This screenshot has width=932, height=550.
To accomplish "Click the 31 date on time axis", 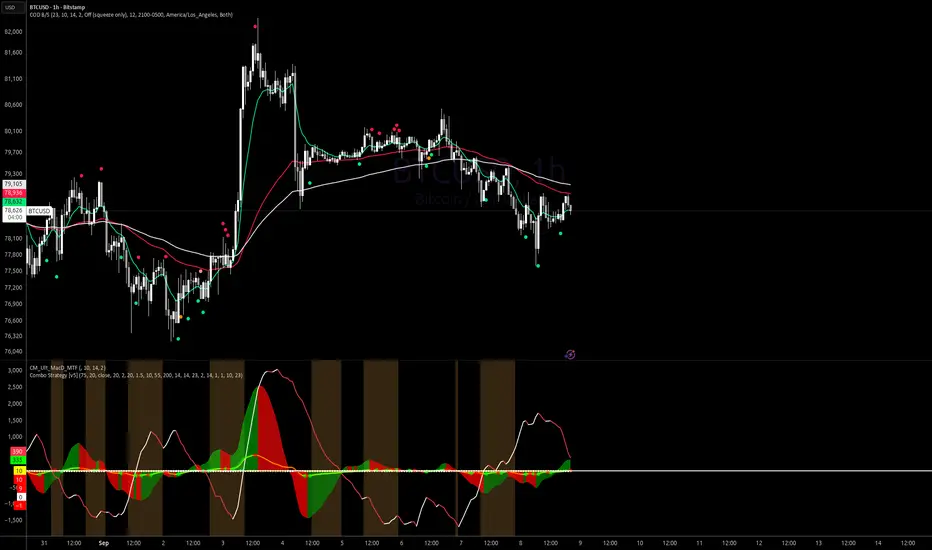I will point(44,543).
